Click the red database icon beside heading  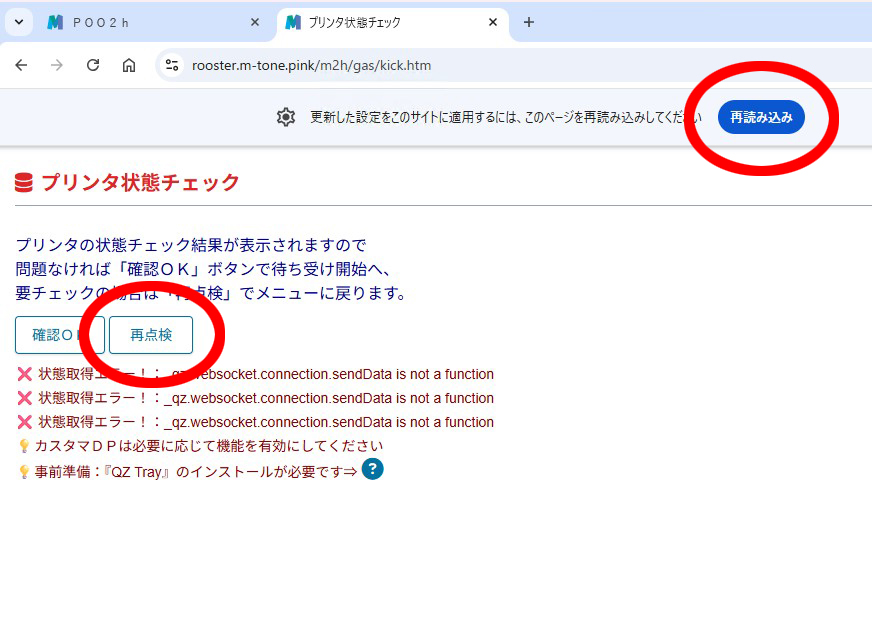[24, 183]
